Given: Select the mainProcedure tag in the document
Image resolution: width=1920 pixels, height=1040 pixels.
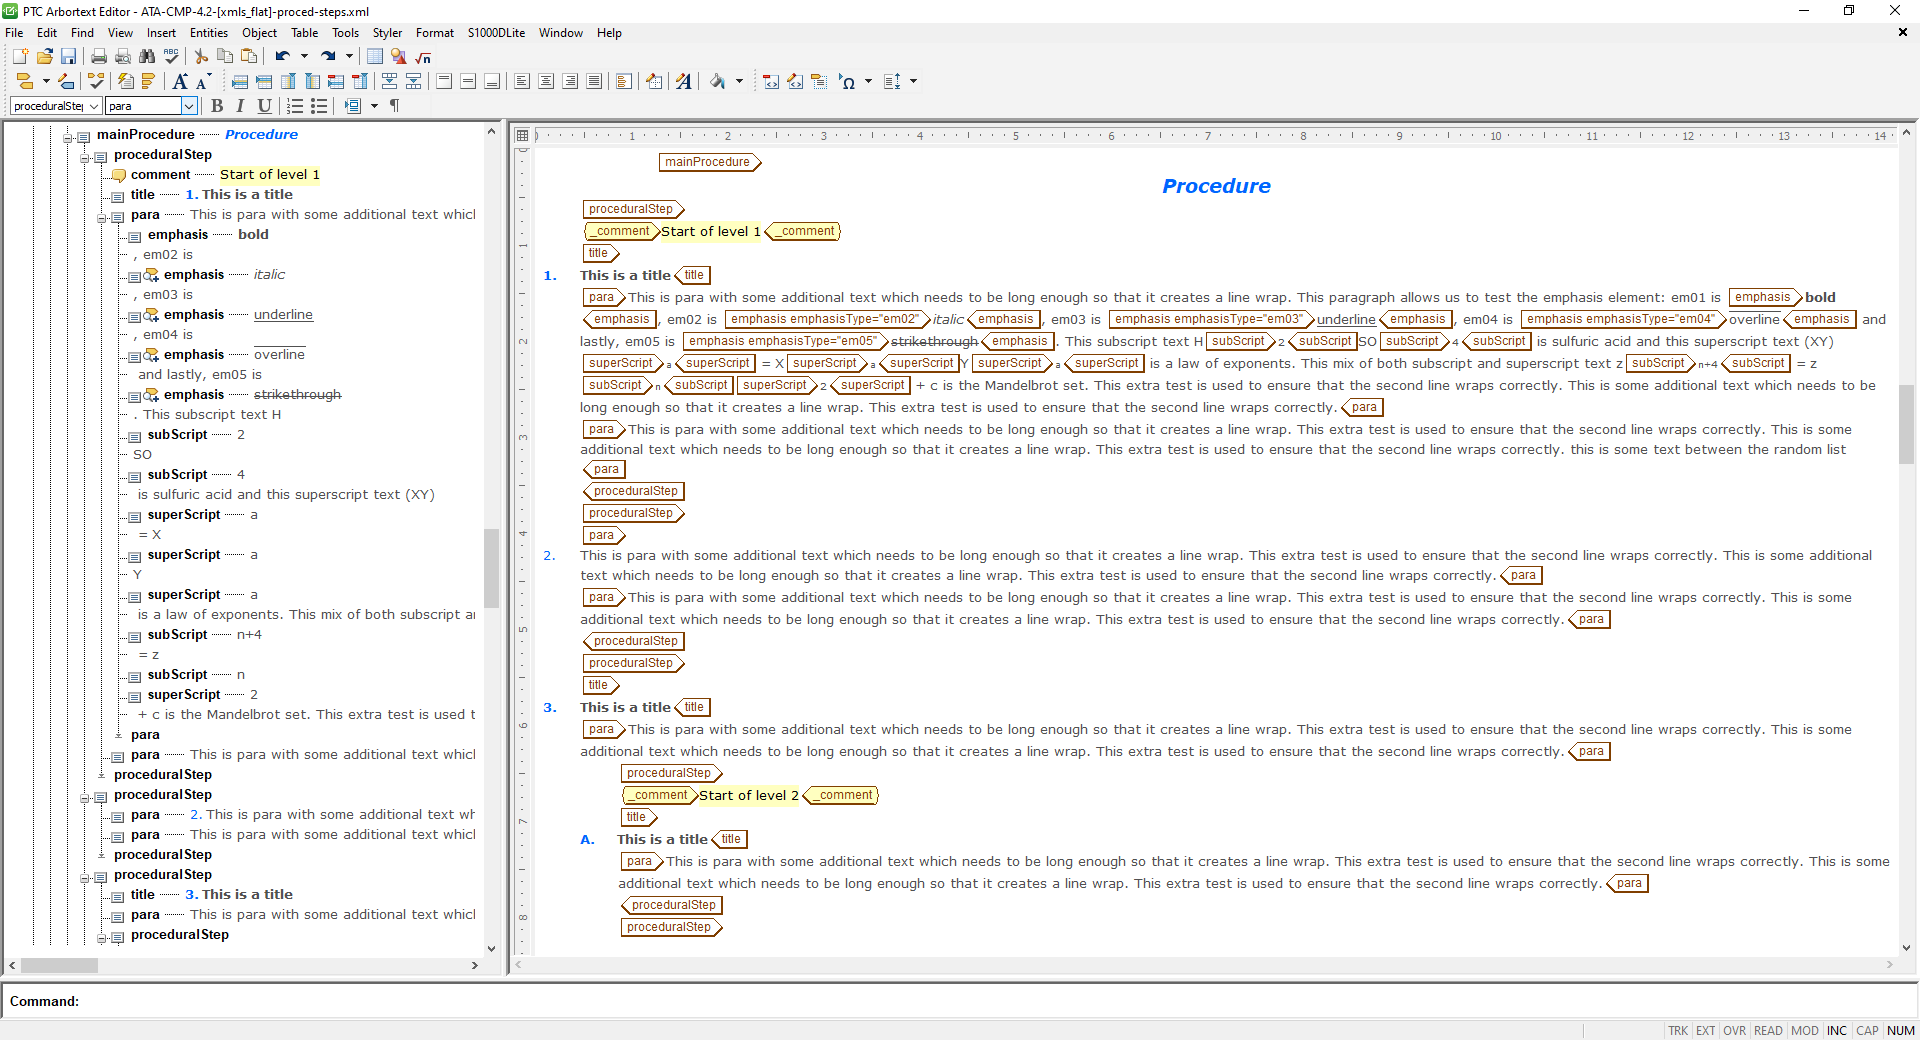Looking at the screenshot, I should coord(709,162).
